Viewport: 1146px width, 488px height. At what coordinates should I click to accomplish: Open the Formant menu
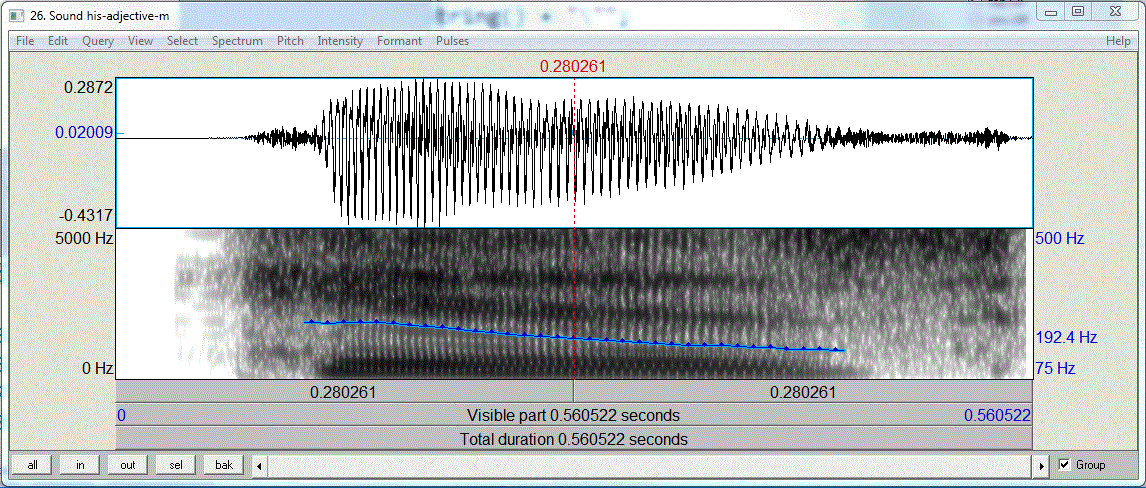(x=399, y=41)
